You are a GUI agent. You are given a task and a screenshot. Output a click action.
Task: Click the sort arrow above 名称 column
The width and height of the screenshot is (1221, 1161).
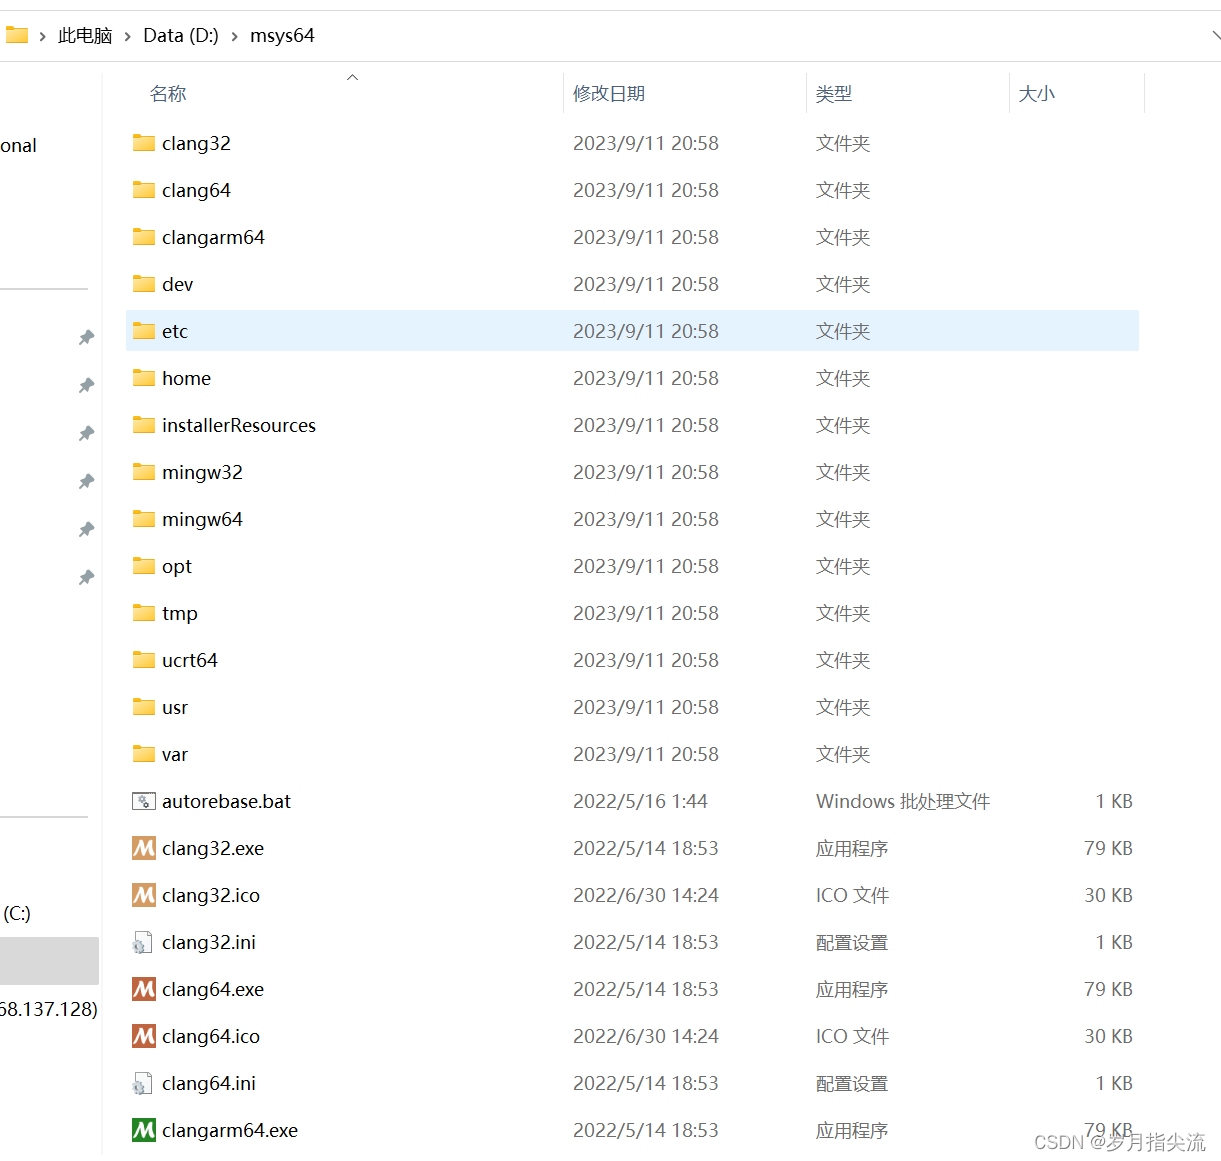click(352, 76)
